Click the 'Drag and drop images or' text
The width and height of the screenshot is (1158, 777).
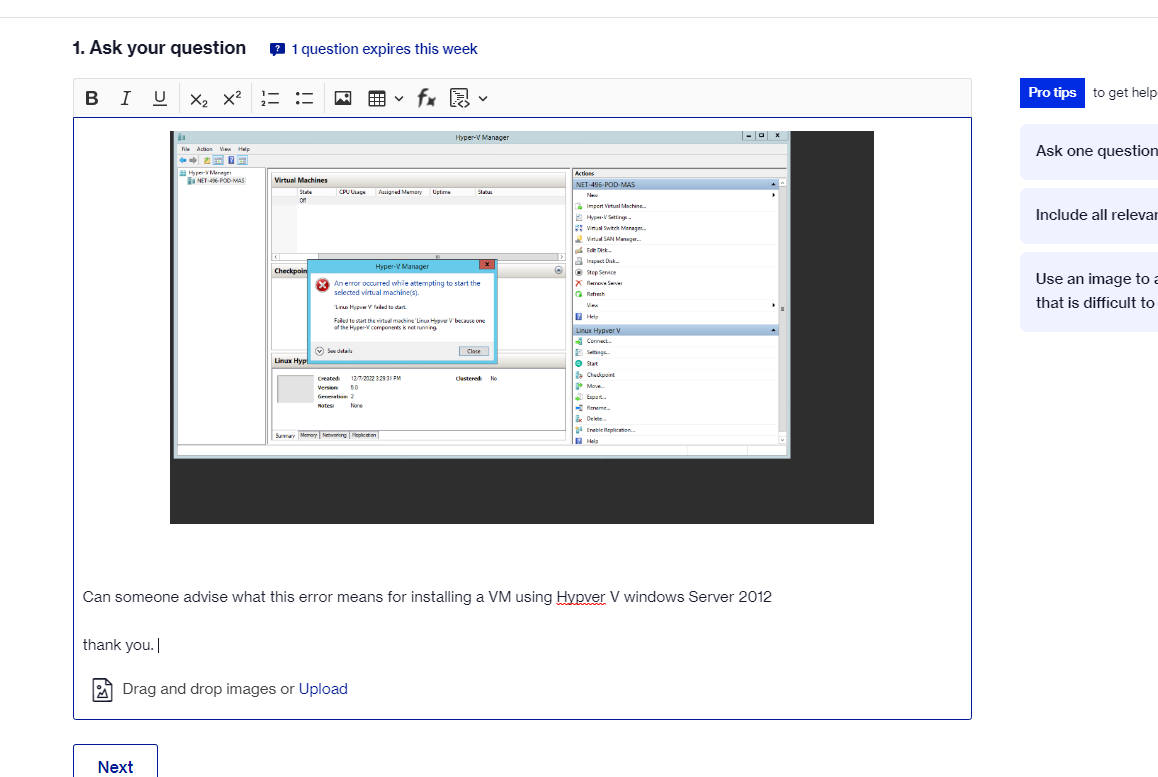click(x=208, y=689)
